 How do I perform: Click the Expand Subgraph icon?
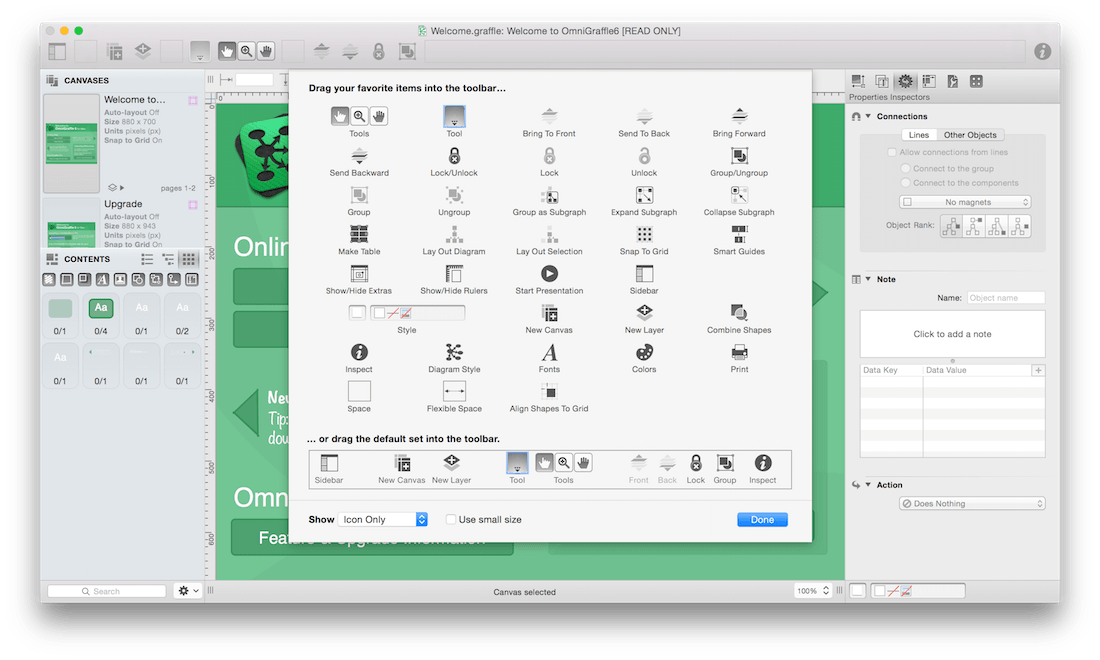(644, 194)
